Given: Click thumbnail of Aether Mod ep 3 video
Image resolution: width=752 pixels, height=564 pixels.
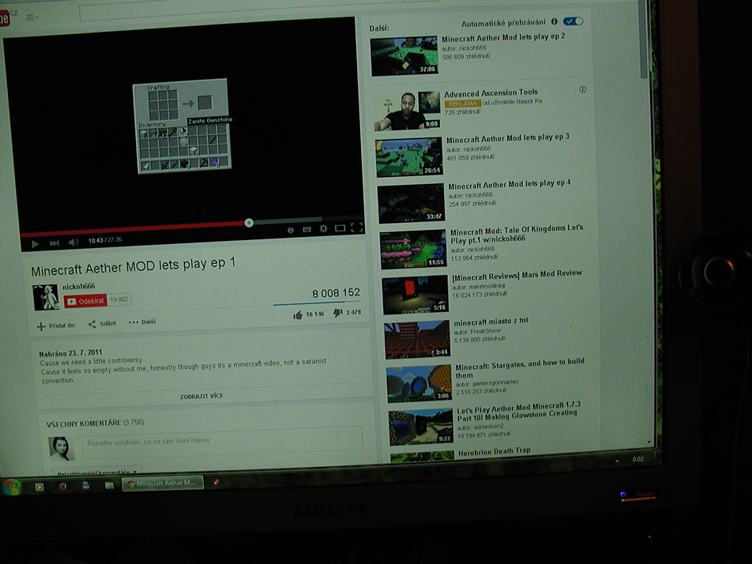Looking at the screenshot, I should [409, 157].
